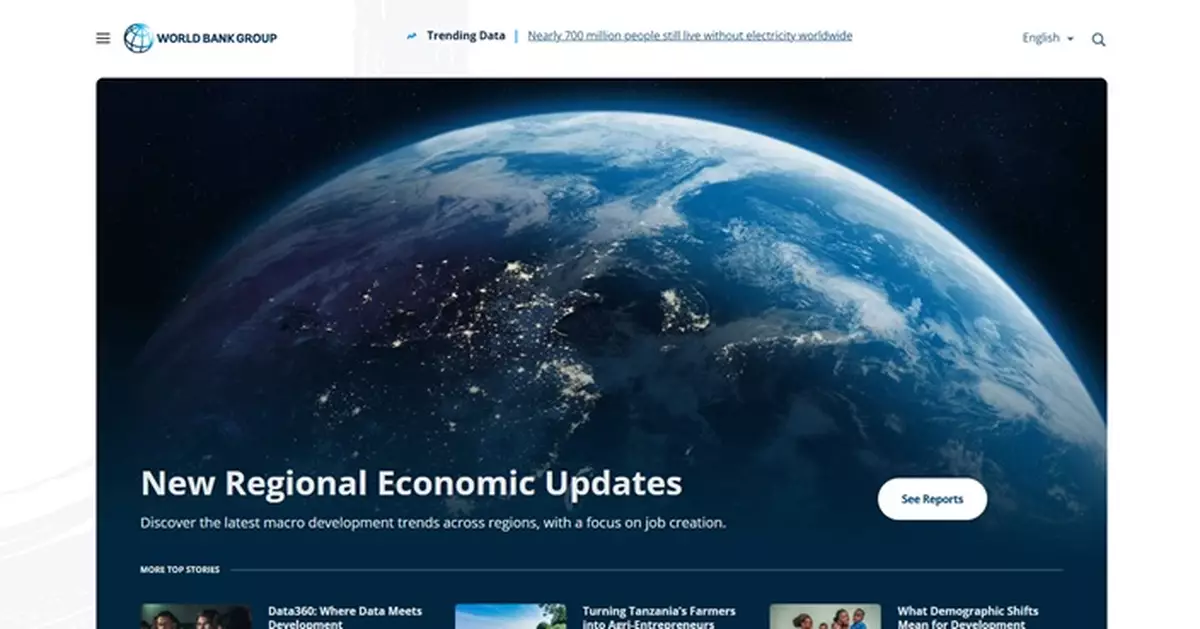Click the Demographic Shifts story thumbnail

[x=825, y=616]
